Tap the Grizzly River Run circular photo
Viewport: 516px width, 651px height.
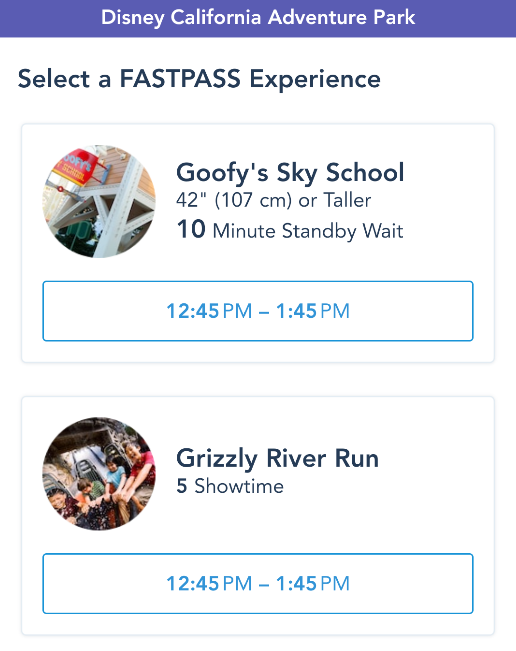point(99,474)
